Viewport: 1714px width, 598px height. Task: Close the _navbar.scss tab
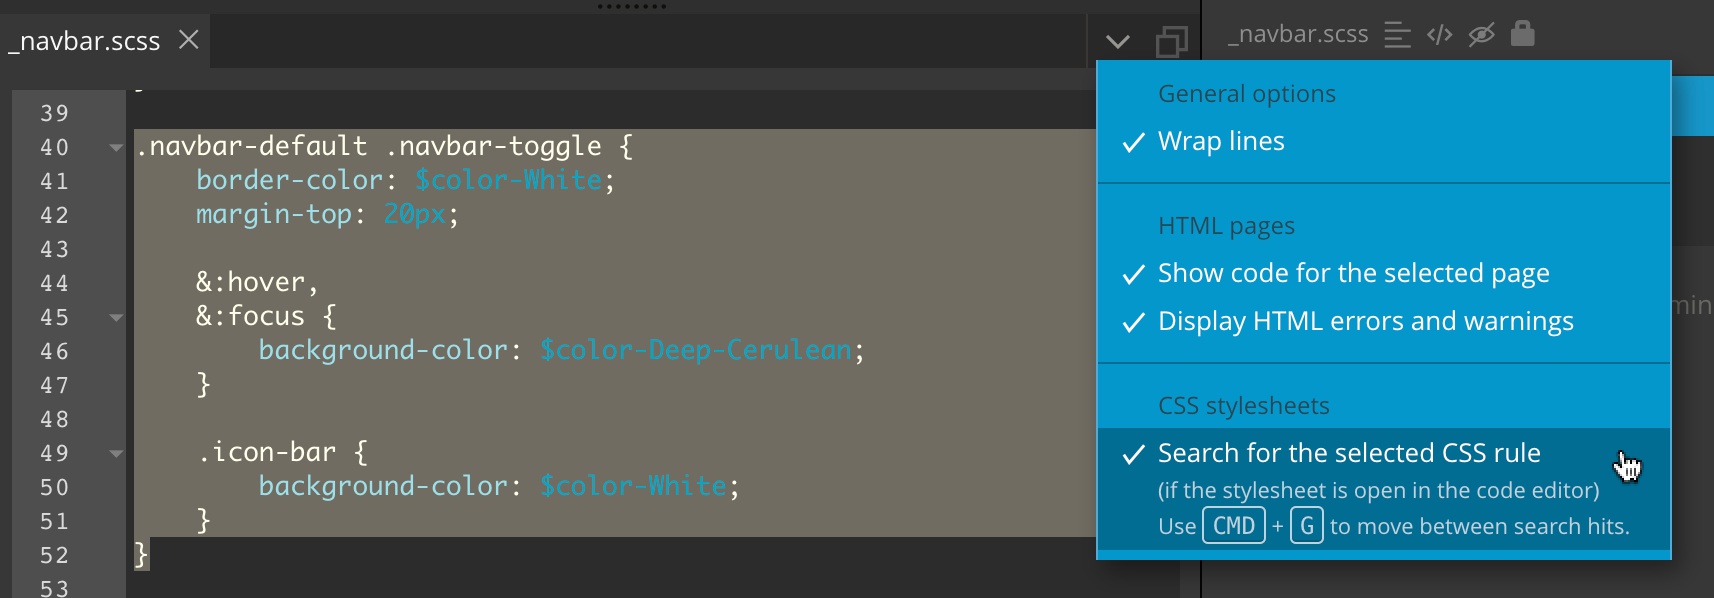(189, 40)
